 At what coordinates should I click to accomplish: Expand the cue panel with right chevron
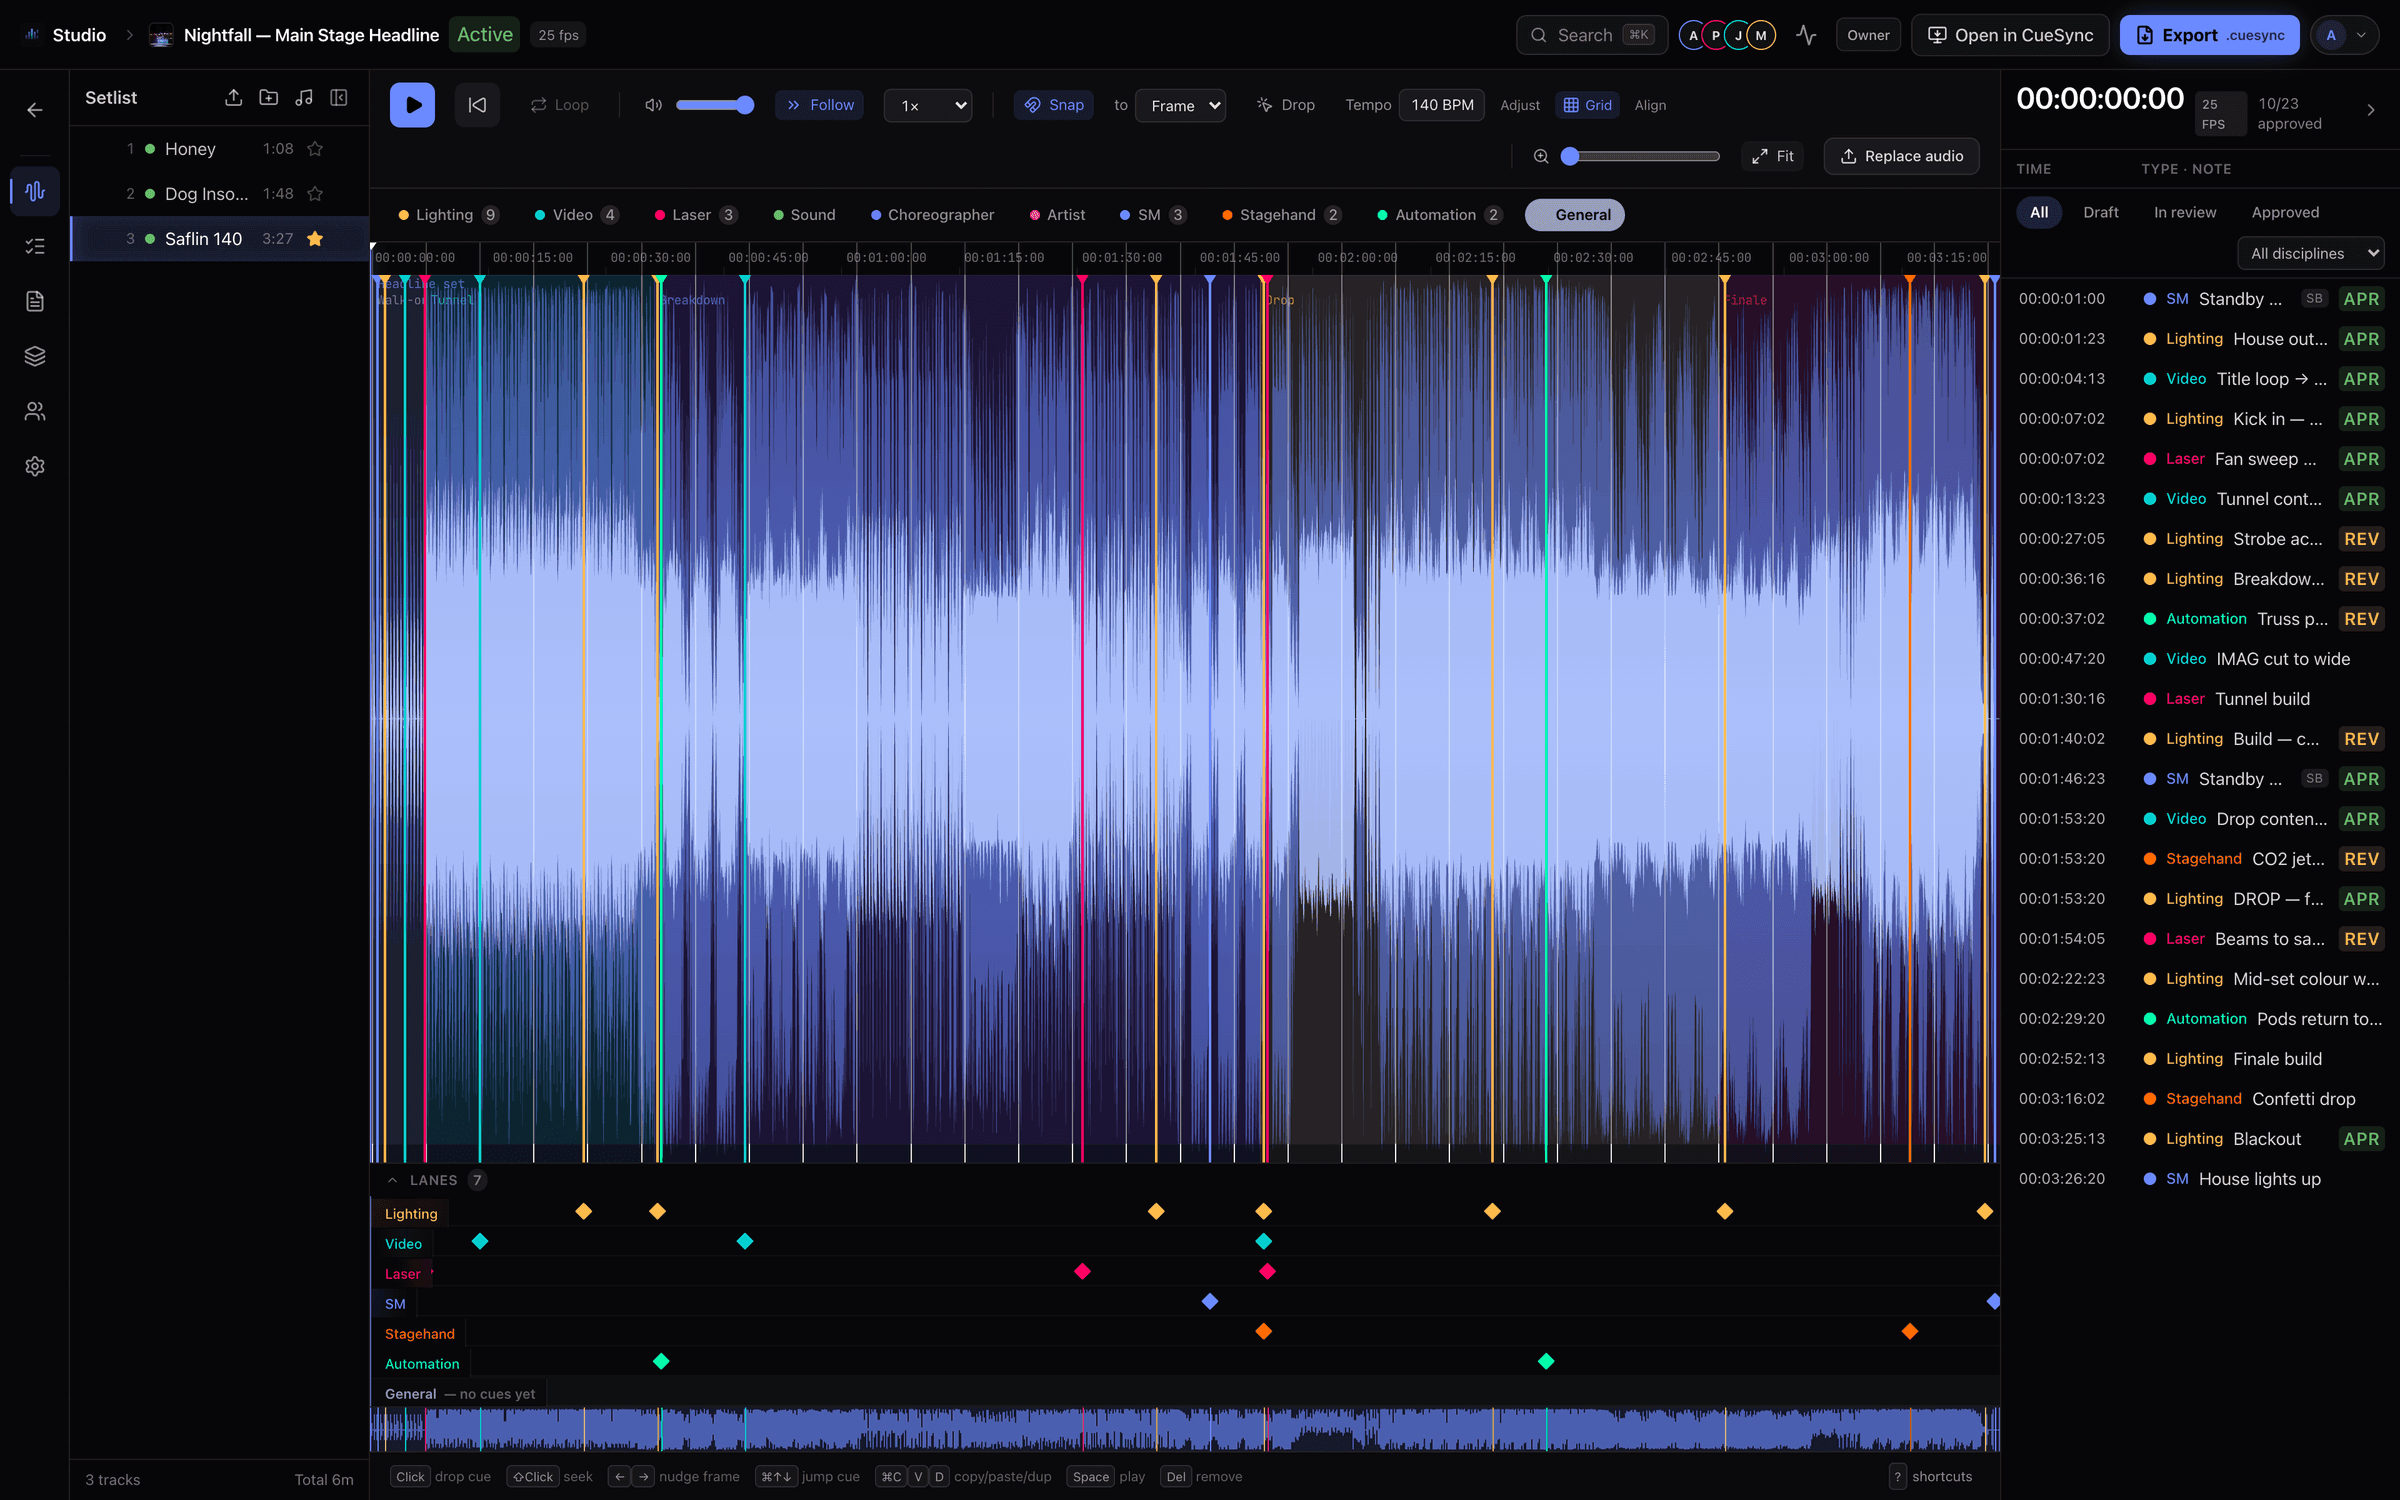(x=2371, y=110)
